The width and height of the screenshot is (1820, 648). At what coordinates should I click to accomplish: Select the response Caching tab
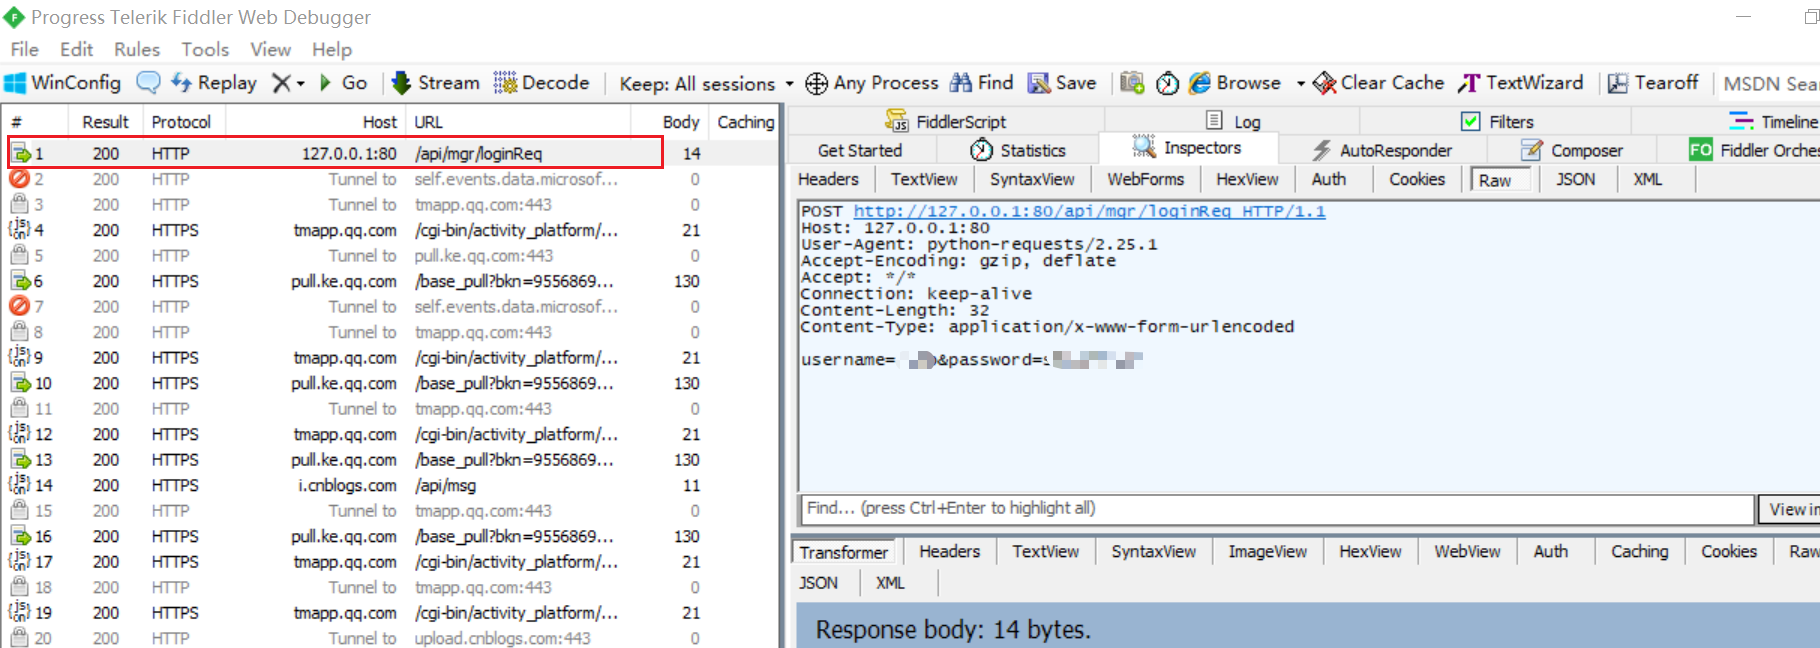pos(1639,551)
